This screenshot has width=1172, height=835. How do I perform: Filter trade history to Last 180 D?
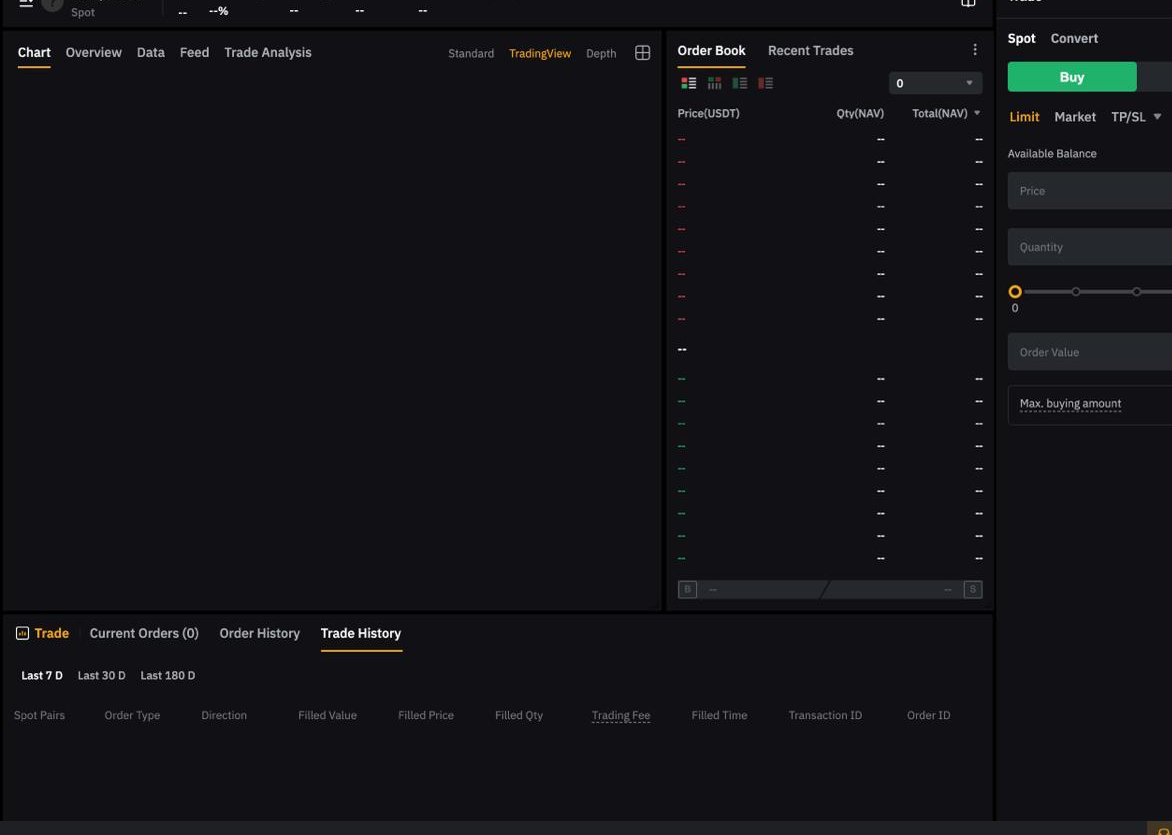point(167,675)
